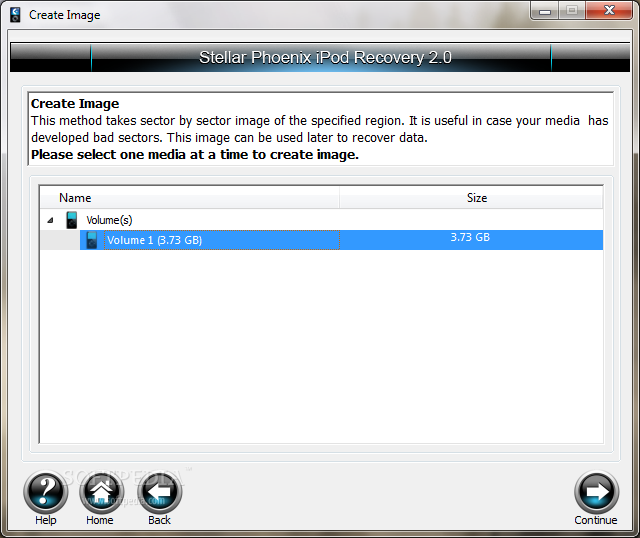The height and width of the screenshot is (538, 640).
Task: Click the 3.73 GB size cell
Action: pos(470,237)
